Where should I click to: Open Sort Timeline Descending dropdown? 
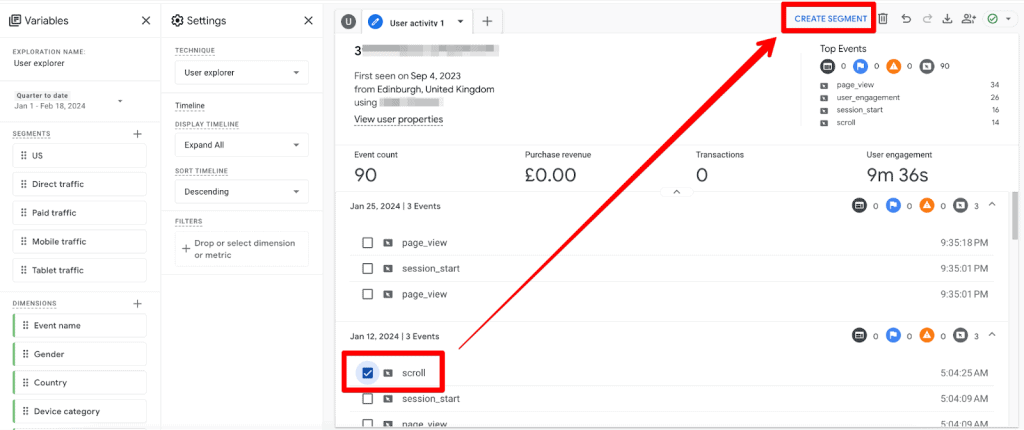(242, 192)
